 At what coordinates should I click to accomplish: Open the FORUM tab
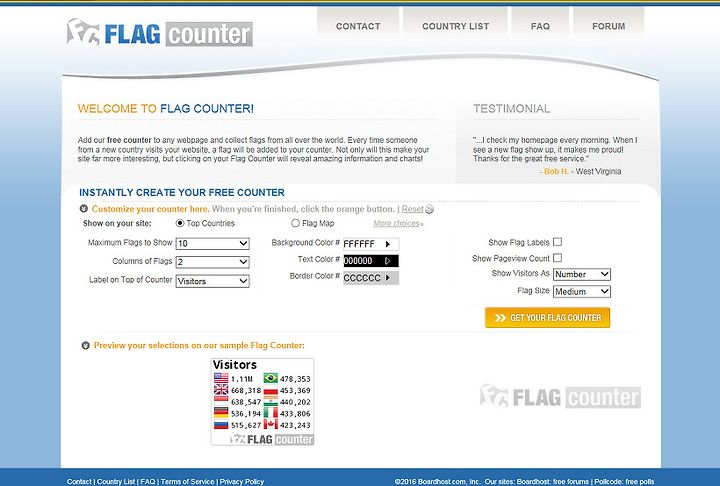coord(608,26)
